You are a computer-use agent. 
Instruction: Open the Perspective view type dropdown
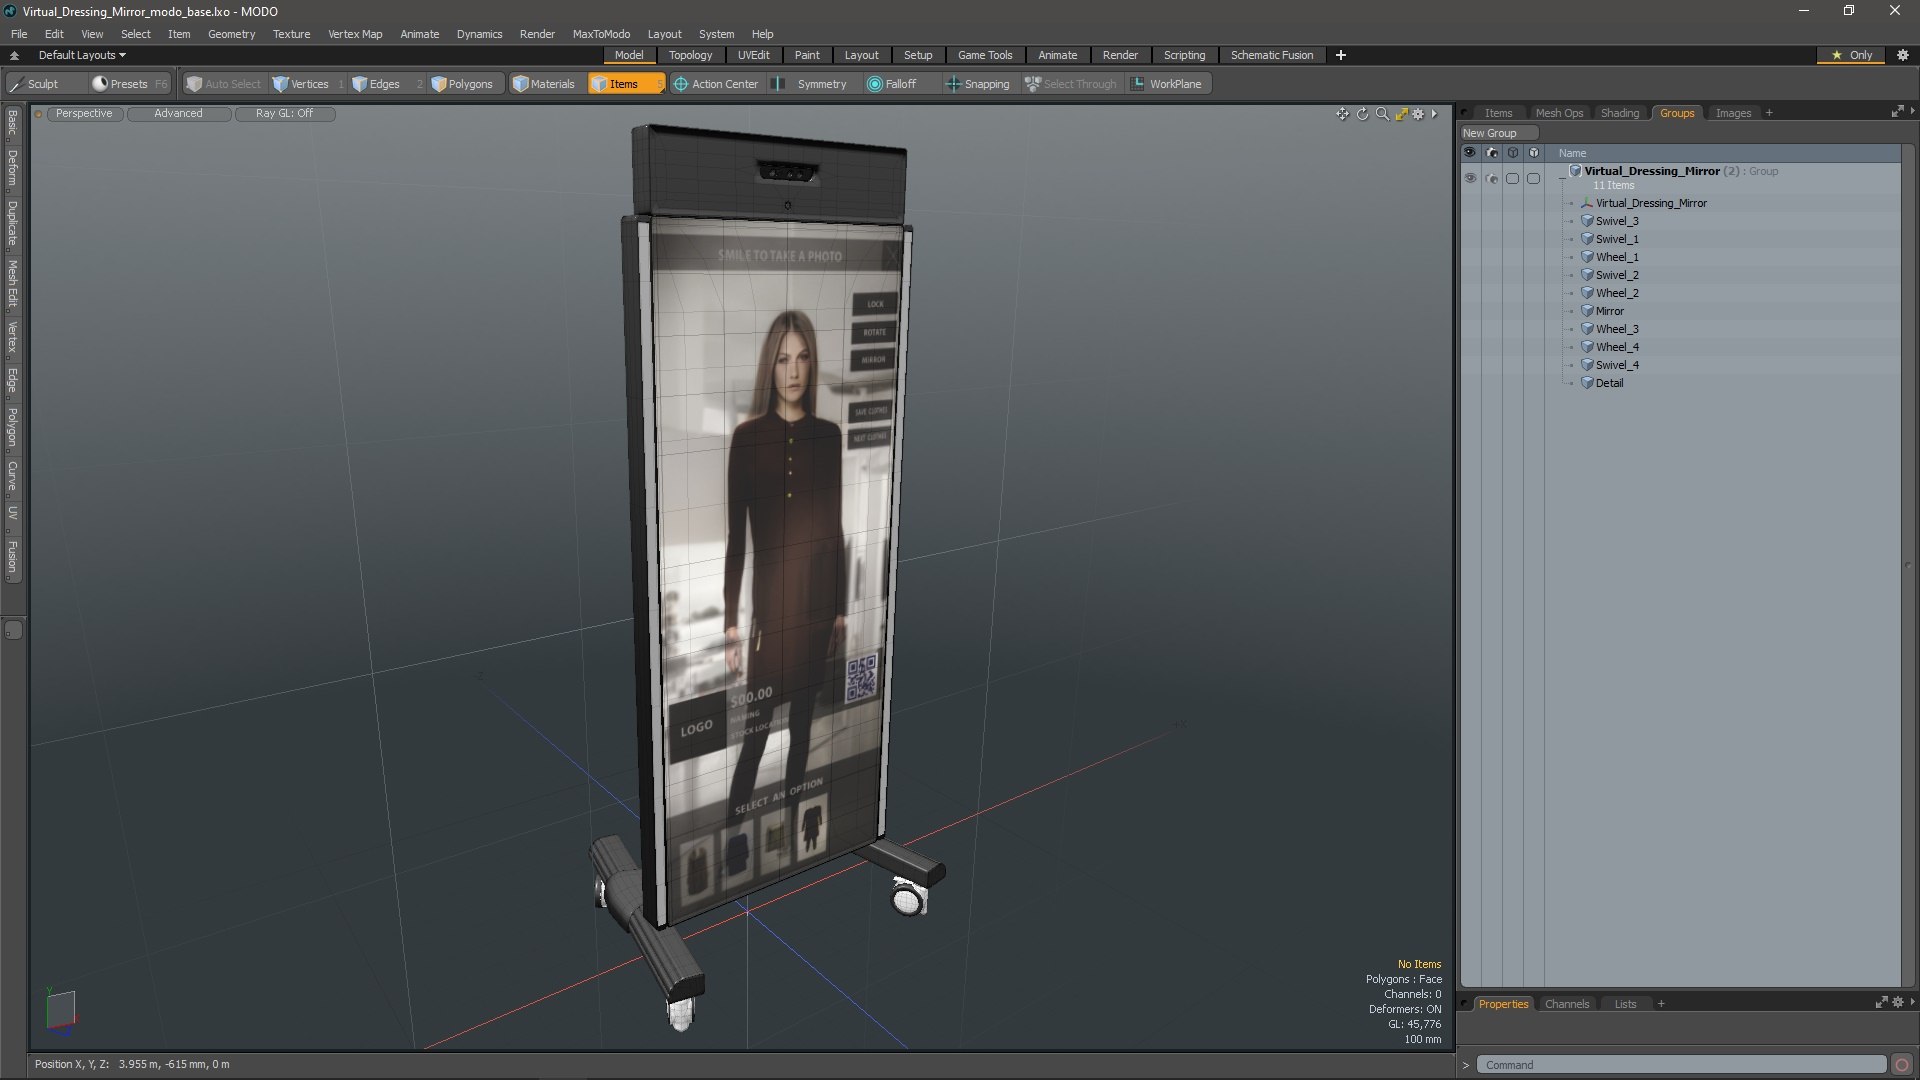click(84, 114)
